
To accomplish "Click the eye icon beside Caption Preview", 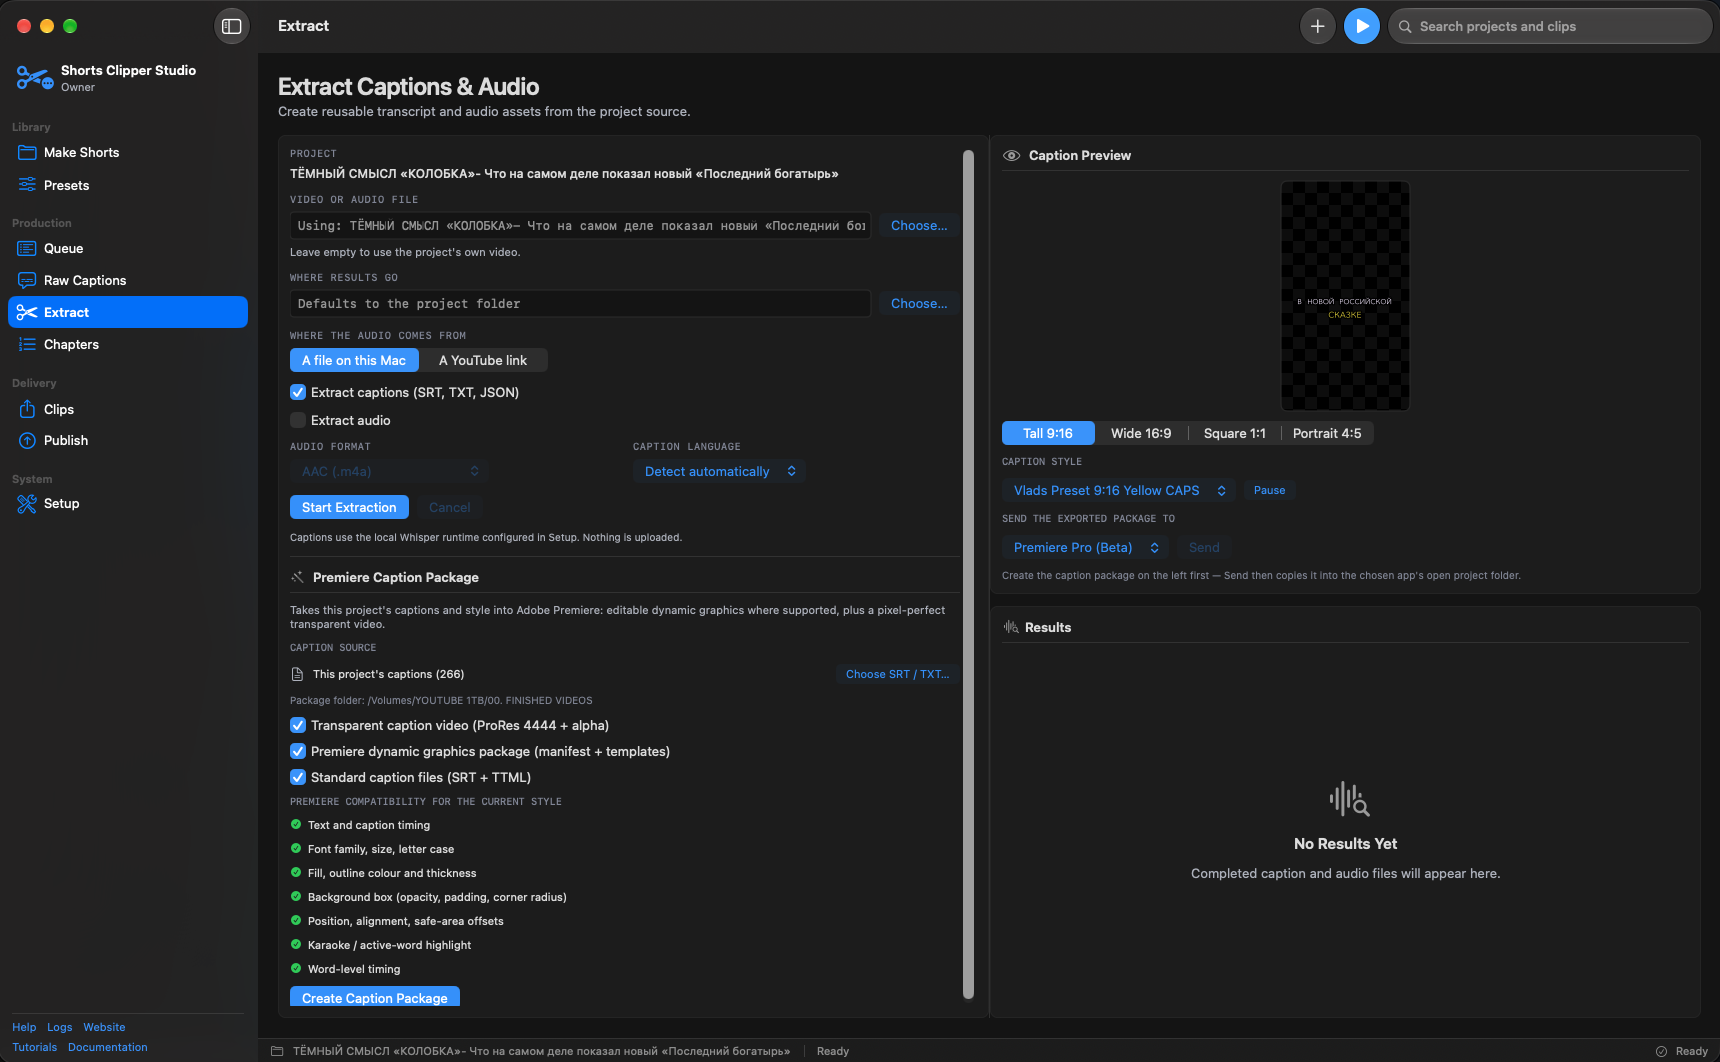I will (1012, 156).
